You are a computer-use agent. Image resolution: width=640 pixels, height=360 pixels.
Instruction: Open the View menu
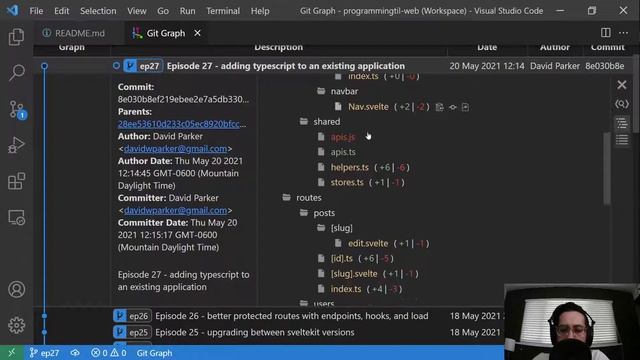click(x=137, y=11)
